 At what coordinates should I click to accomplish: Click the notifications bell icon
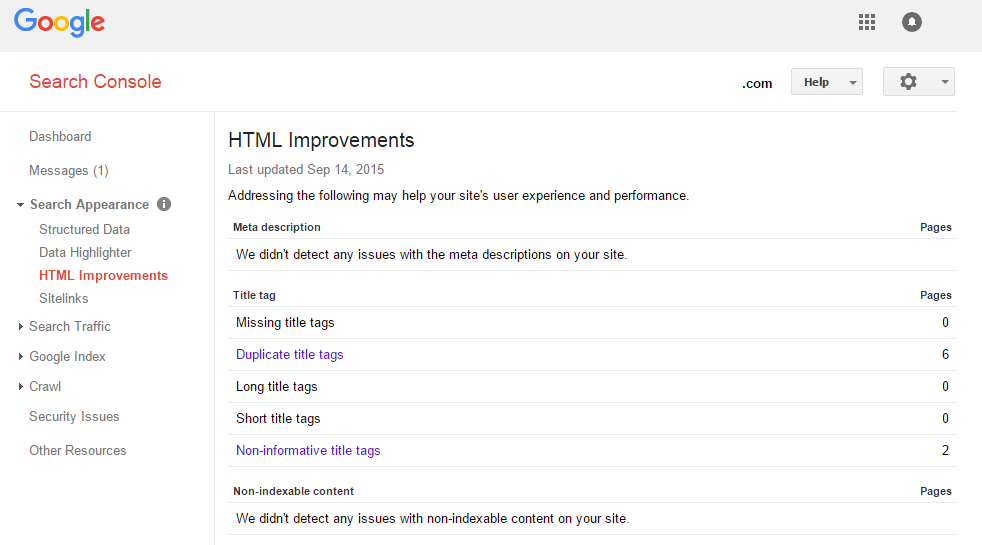tap(911, 22)
